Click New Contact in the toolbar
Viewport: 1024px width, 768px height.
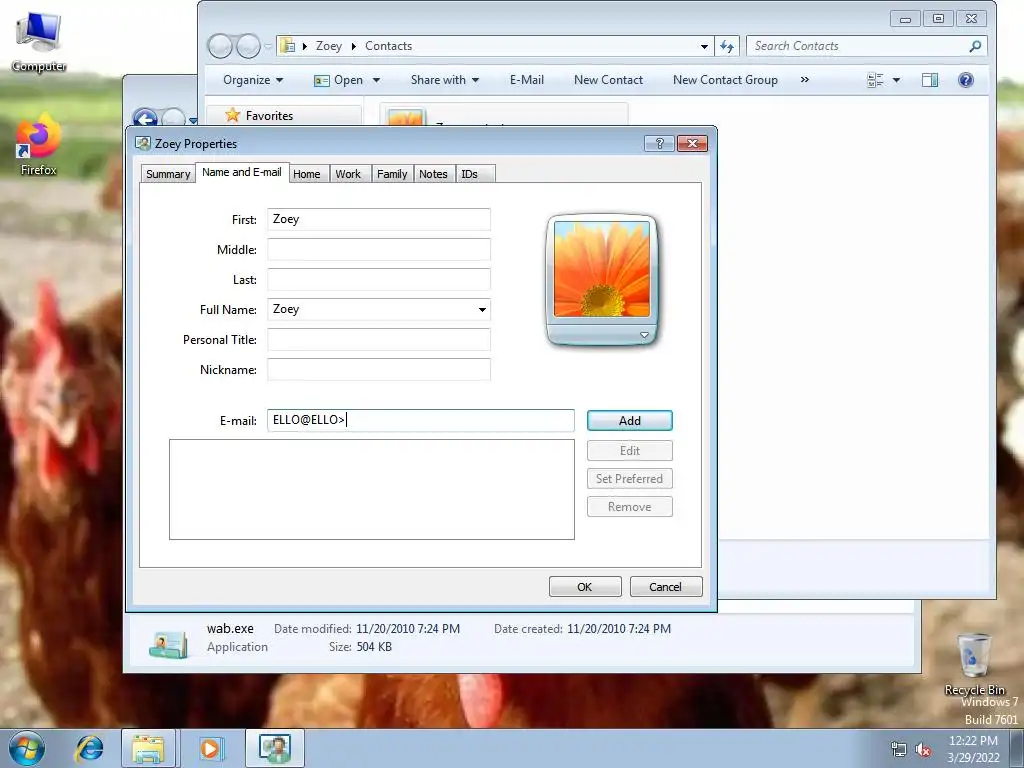[608, 80]
